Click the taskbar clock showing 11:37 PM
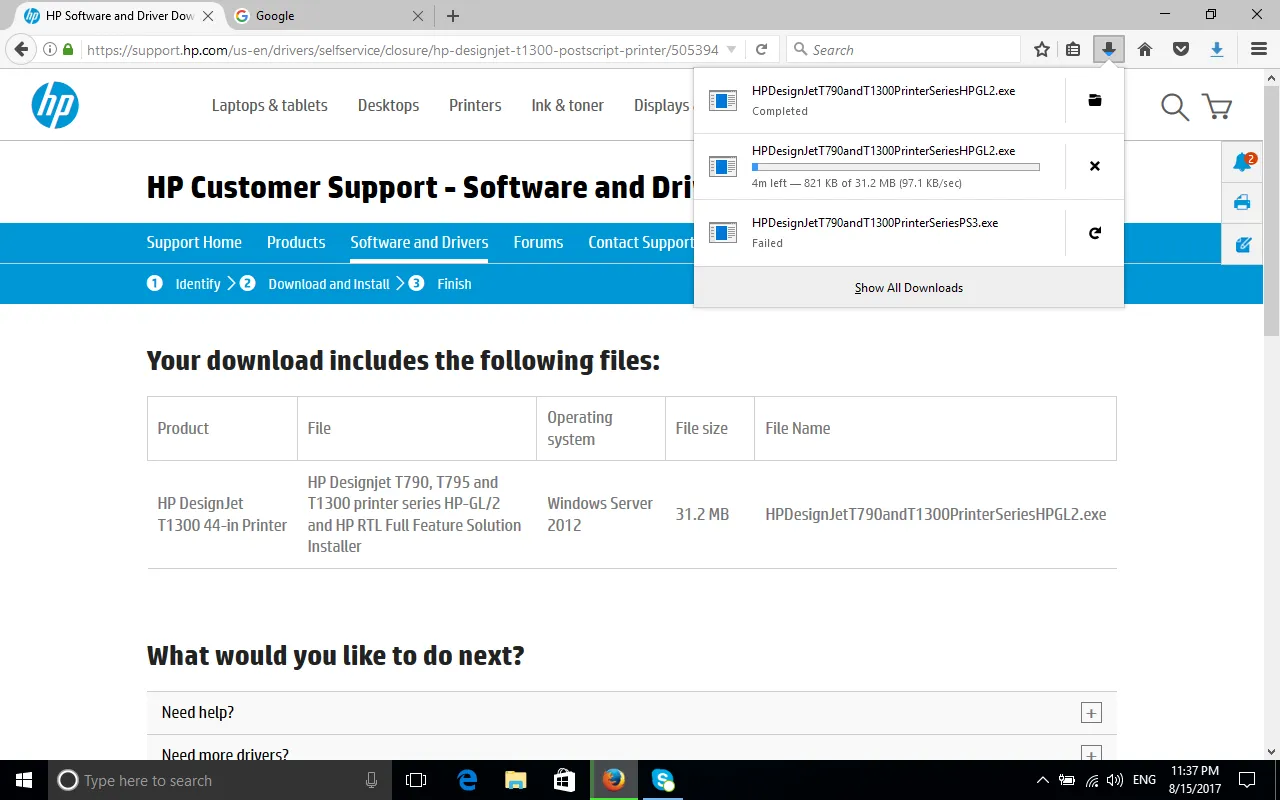The width and height of the screenshot is (1280, 800). pyautogui.click(x=1194, y=780)
